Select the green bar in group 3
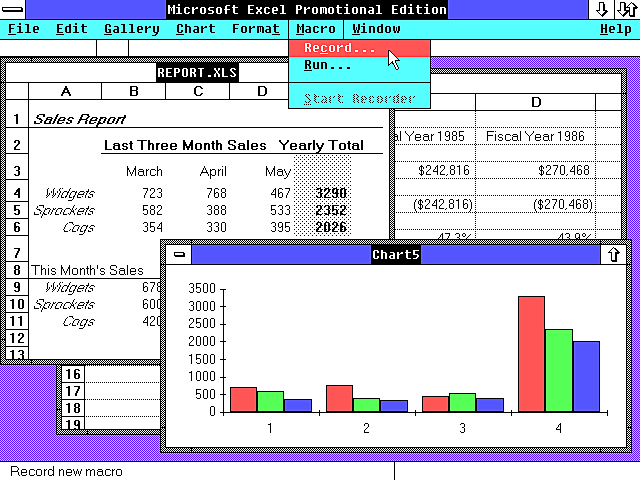 coord(462,403)
